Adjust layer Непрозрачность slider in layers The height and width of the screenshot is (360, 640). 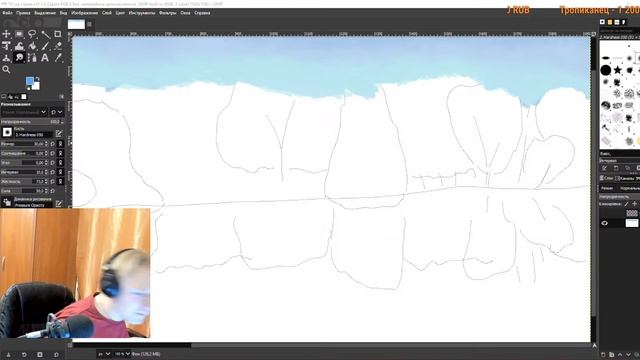(620, 197)
